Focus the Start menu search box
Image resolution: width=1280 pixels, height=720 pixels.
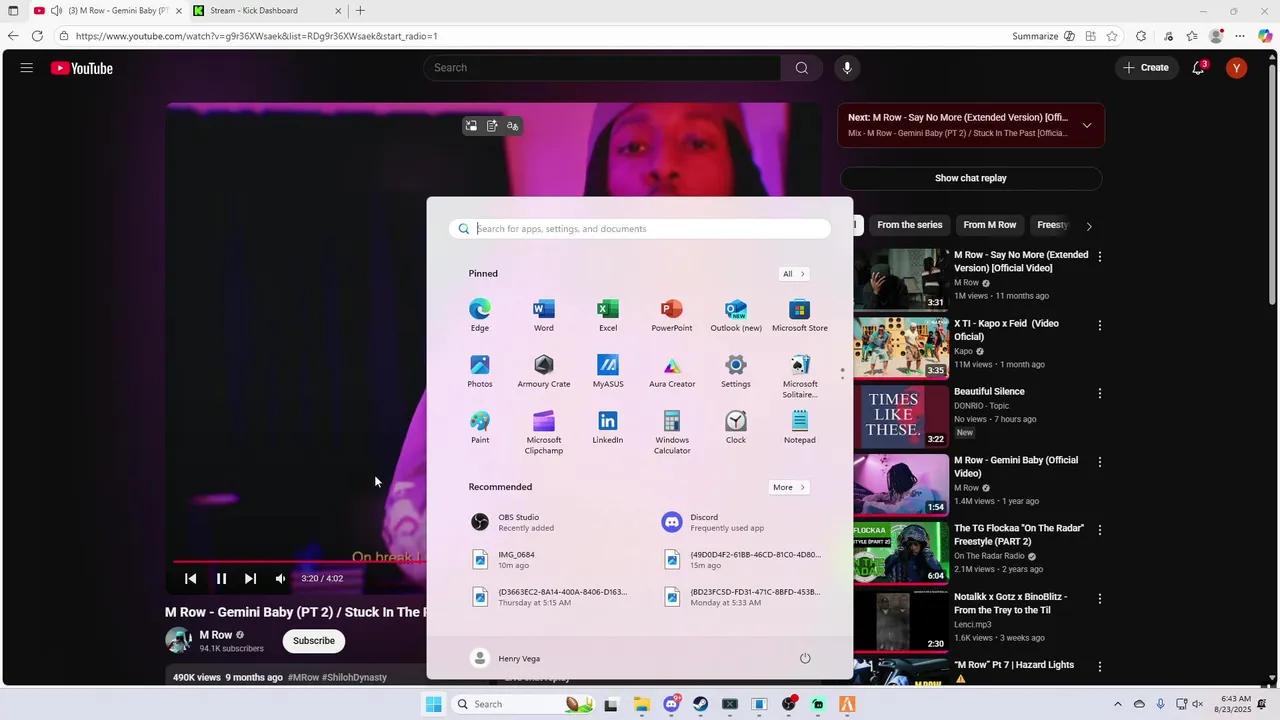640,229
